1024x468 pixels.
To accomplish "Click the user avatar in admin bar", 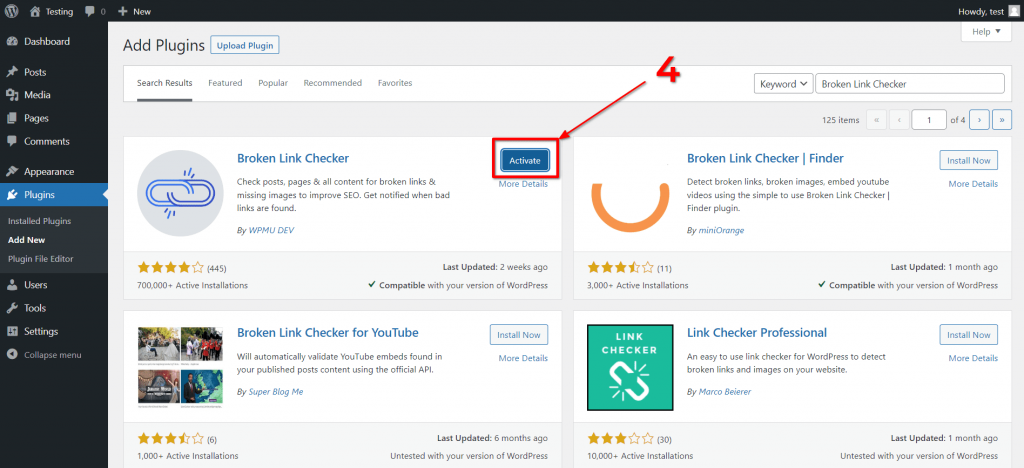I will click(x=1013, y=11).
